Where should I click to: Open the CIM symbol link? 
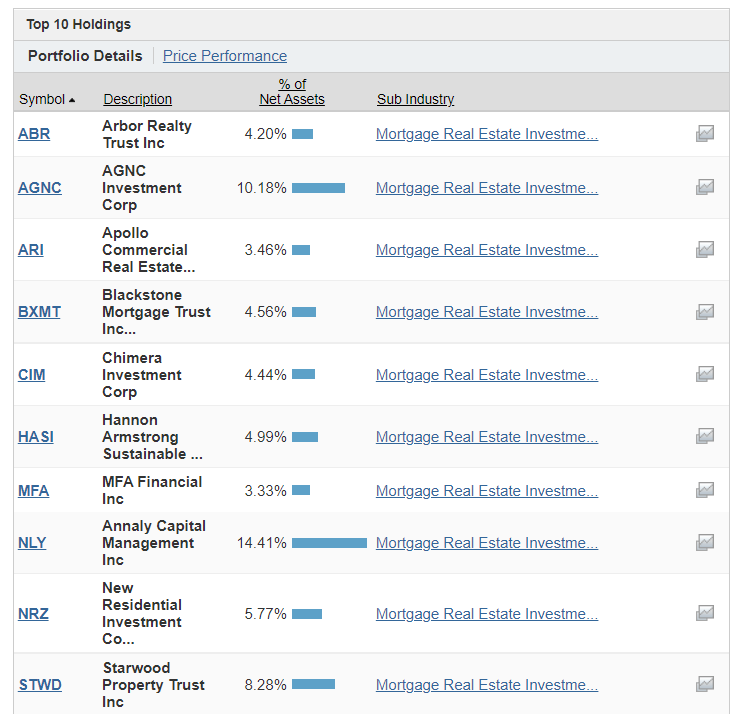pos(32,375)
